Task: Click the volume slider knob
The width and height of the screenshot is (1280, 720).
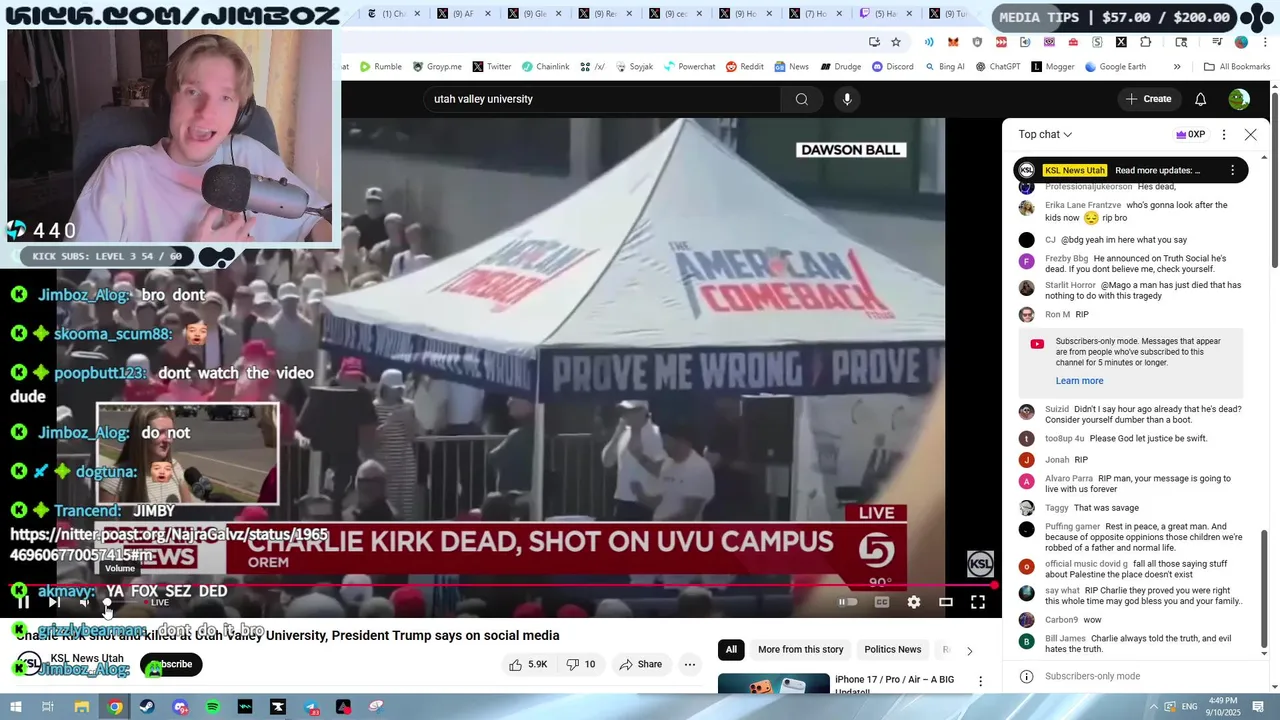Action: (x=107, y=602)
